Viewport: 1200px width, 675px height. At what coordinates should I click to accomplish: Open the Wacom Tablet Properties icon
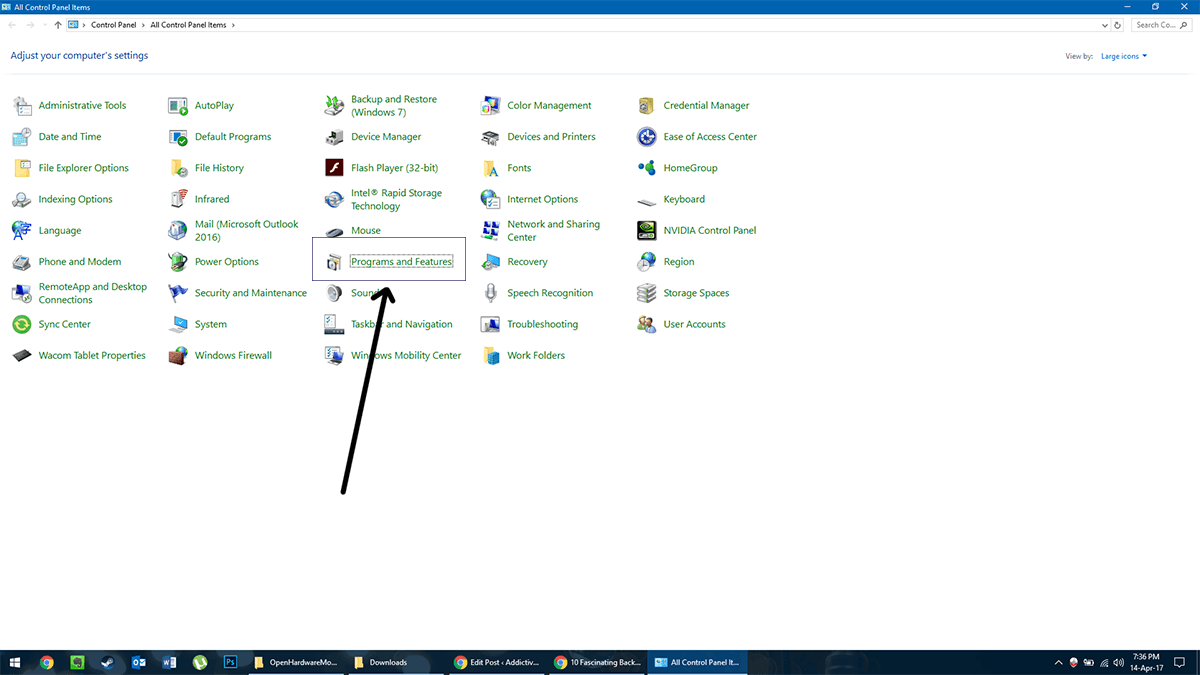point(22,355)
